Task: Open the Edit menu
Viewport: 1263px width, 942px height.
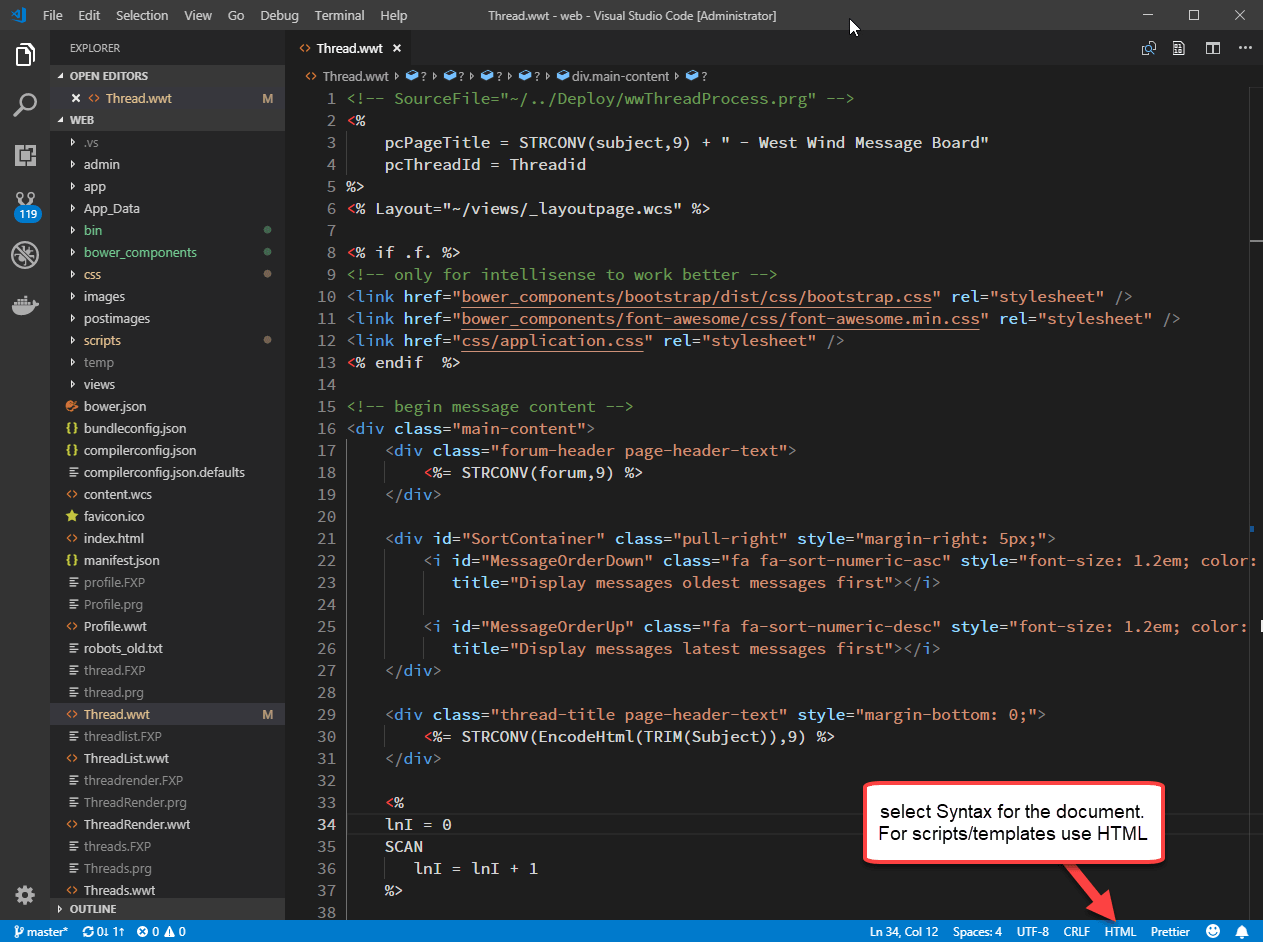Action: [x=89, y=16]
